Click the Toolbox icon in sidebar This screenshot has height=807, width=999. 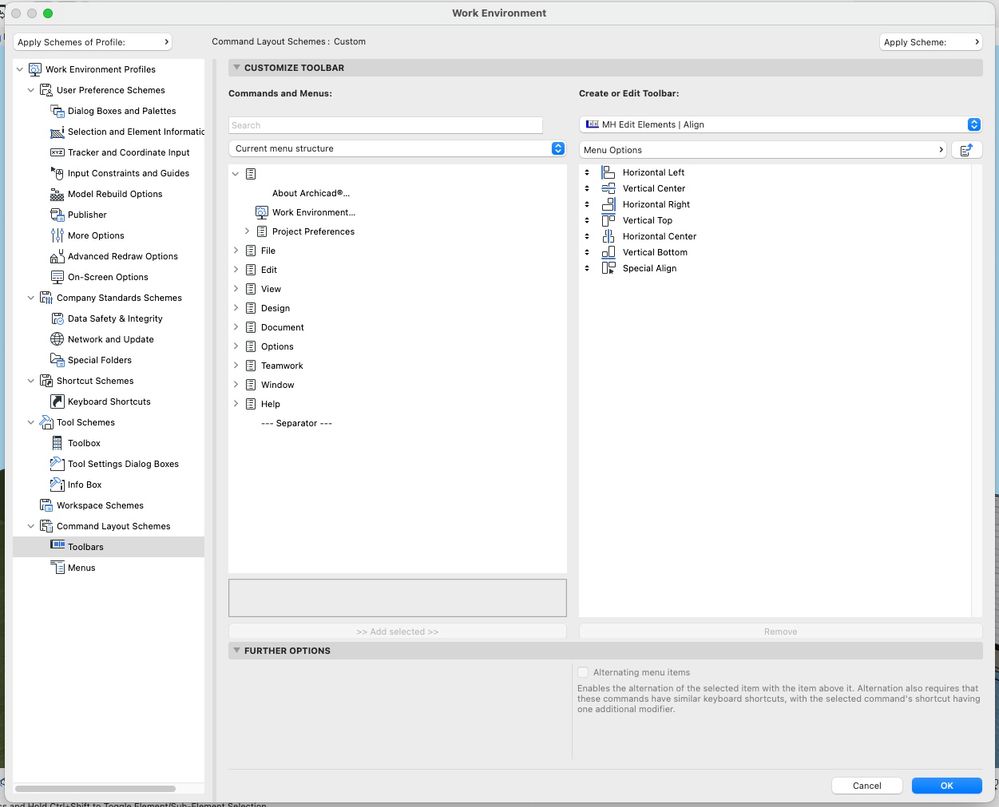[x=57, y=443]
